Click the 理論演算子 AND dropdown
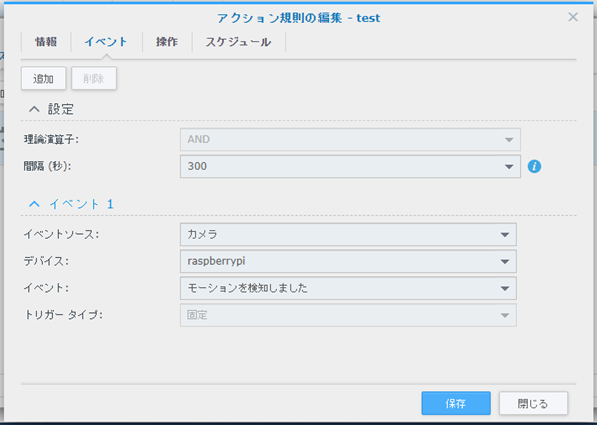Screen dimensions: 597x425 [x=350, y=139]
